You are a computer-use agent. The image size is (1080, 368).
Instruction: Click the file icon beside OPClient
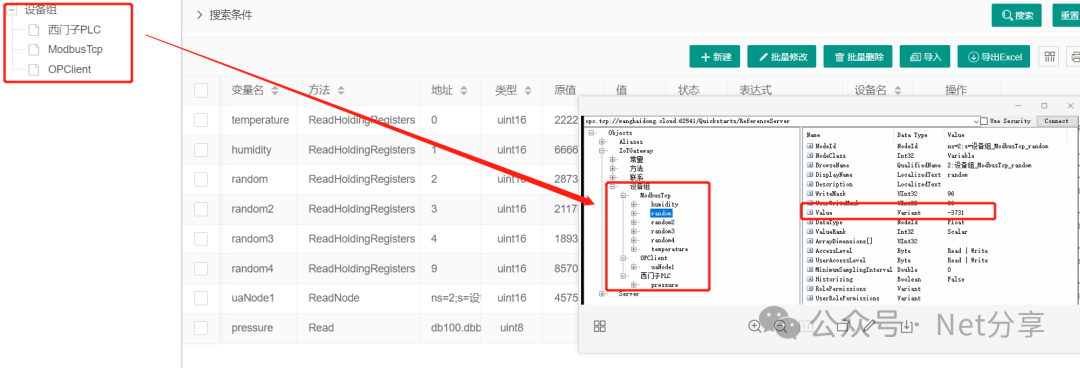(34, 69)
